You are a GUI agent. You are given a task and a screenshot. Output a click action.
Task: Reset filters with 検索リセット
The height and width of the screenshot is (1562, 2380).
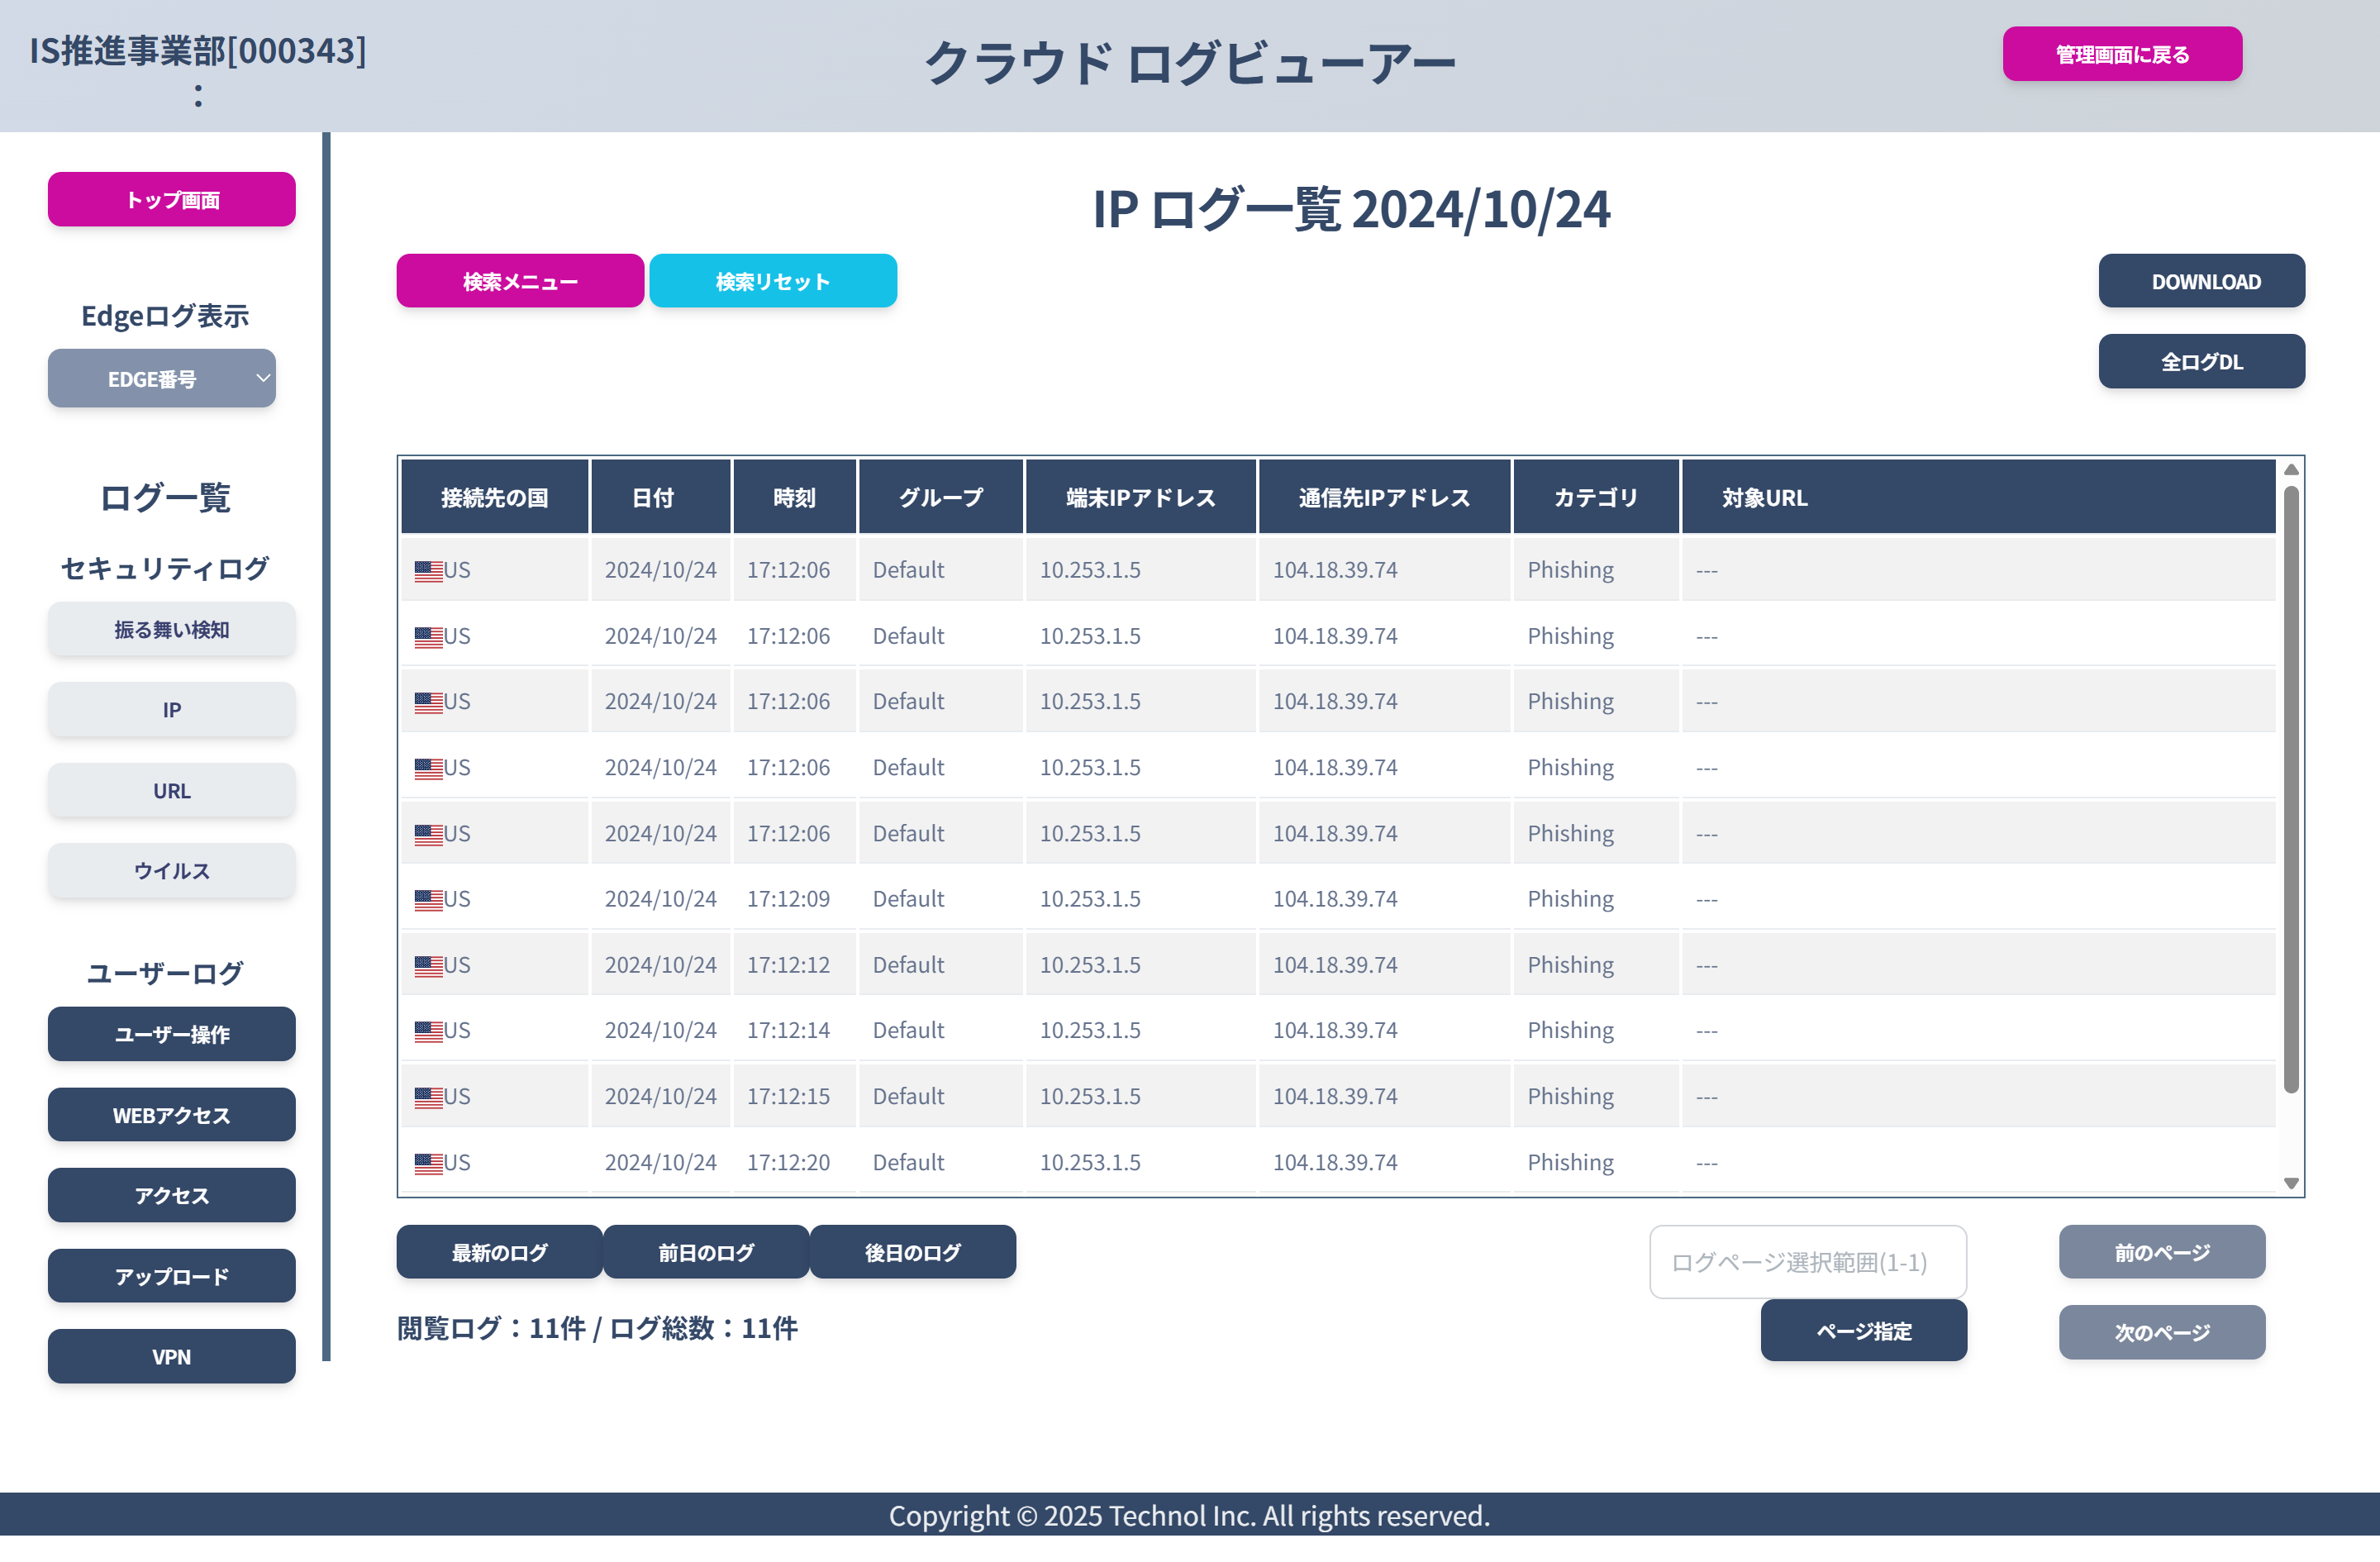click(773, 281)
